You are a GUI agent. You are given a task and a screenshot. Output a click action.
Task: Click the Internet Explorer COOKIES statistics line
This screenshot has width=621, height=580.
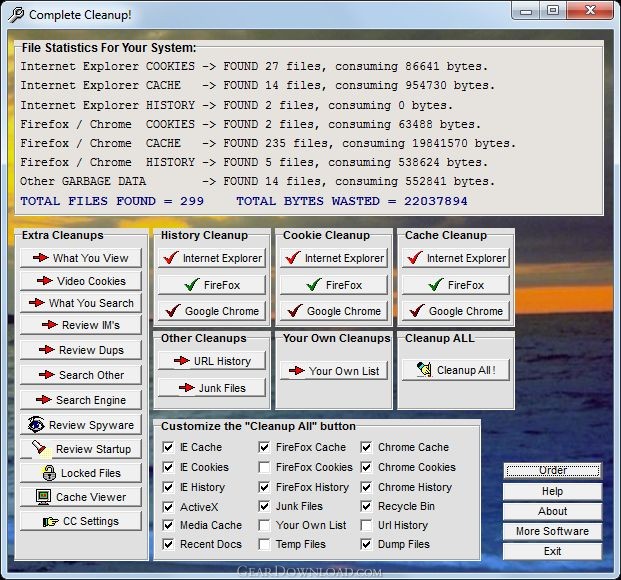point(254,66)
